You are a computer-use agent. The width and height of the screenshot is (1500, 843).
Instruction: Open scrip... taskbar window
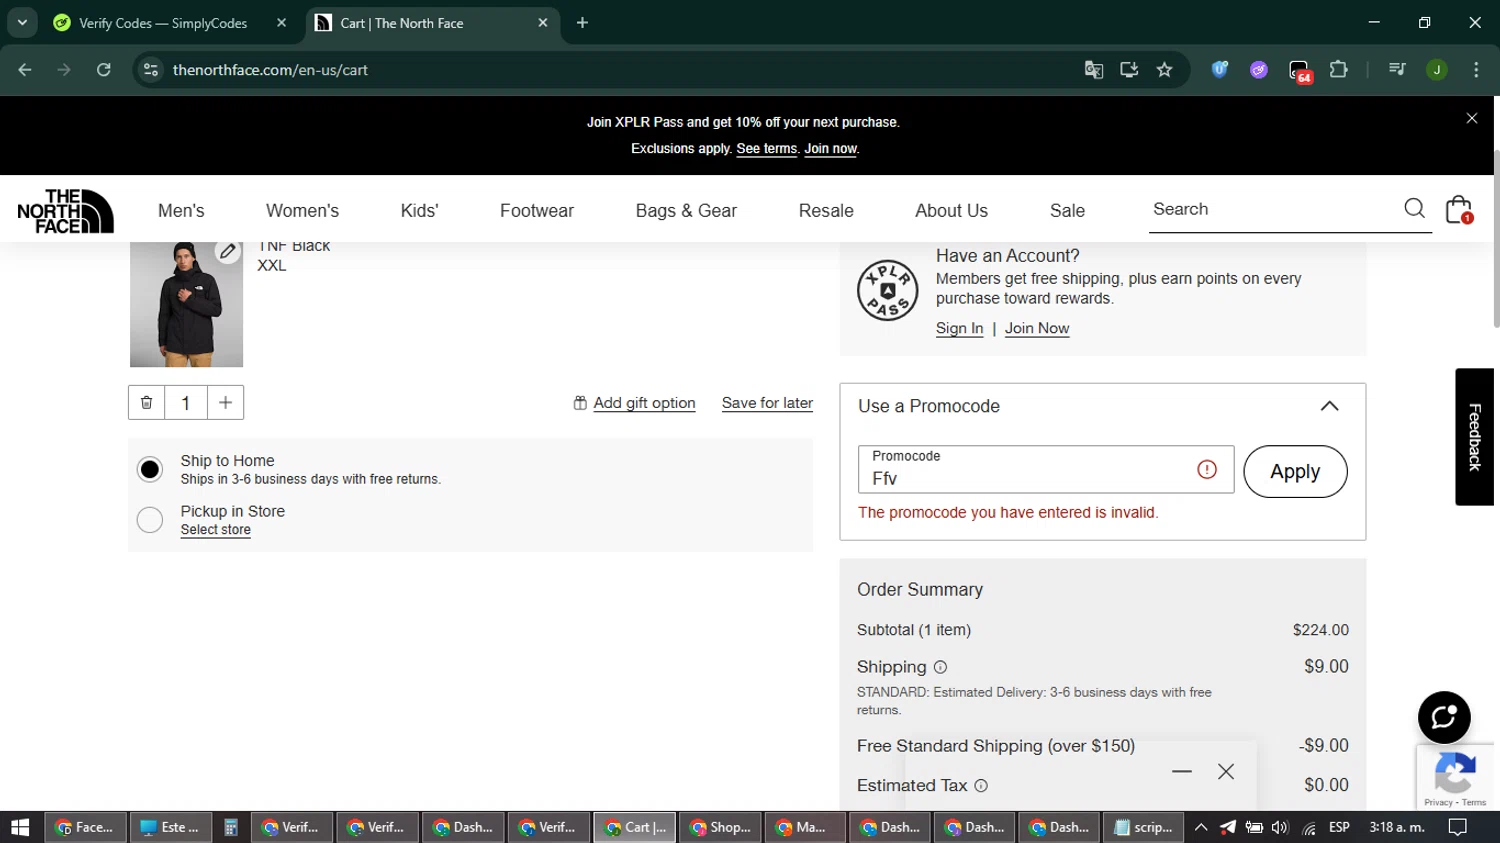click(1143, 827)
